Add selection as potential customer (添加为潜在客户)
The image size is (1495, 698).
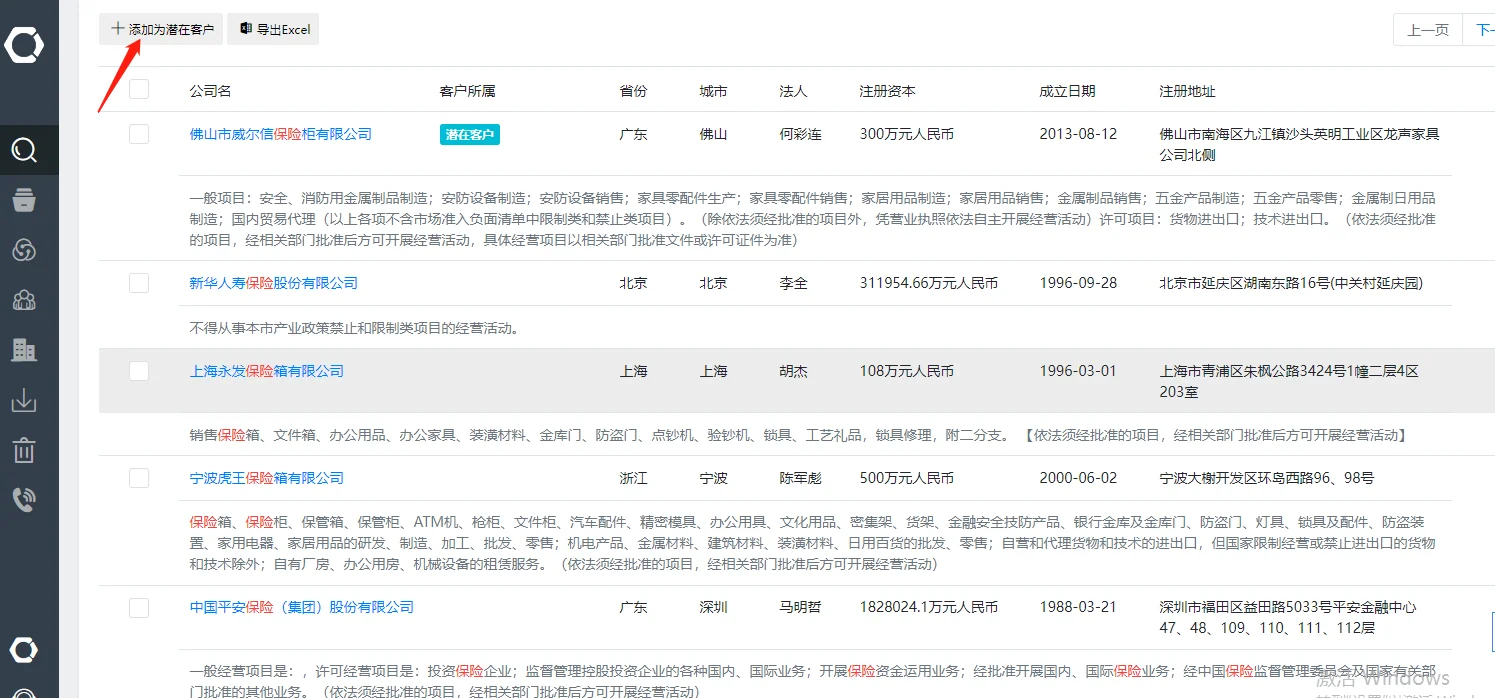pos(161,29)
